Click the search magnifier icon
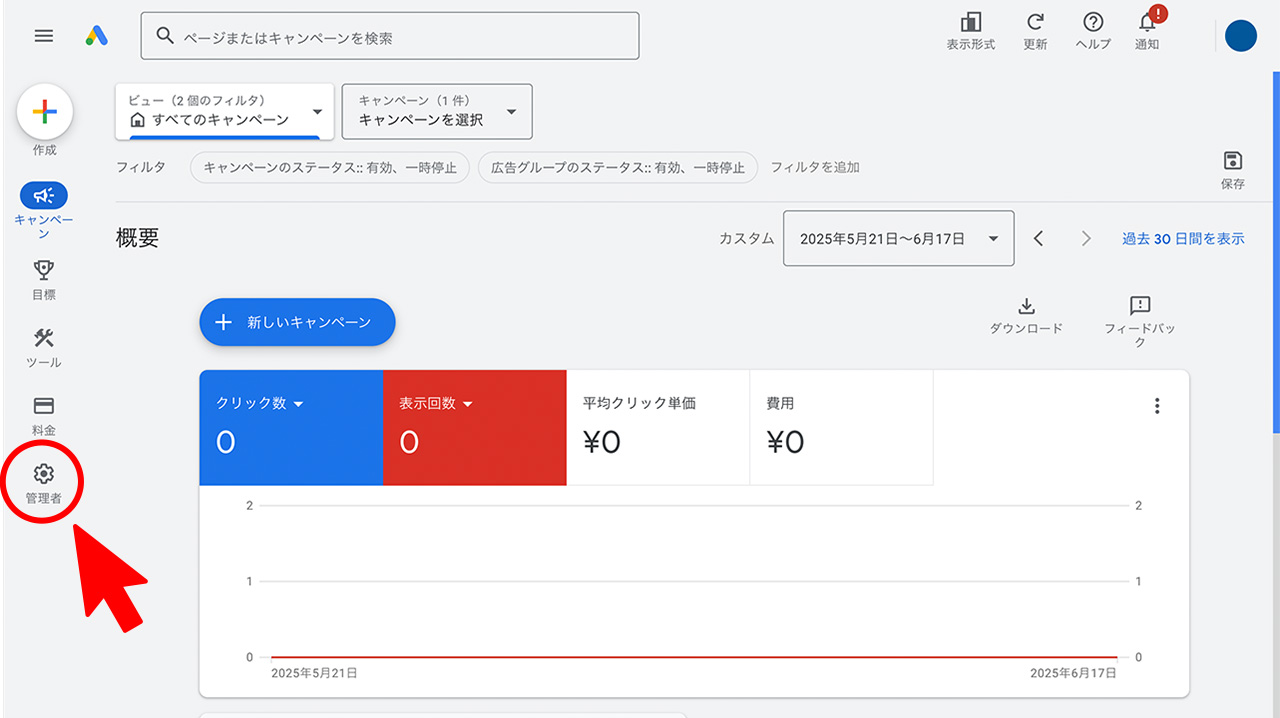1280x718 pixels. (165, 37)
